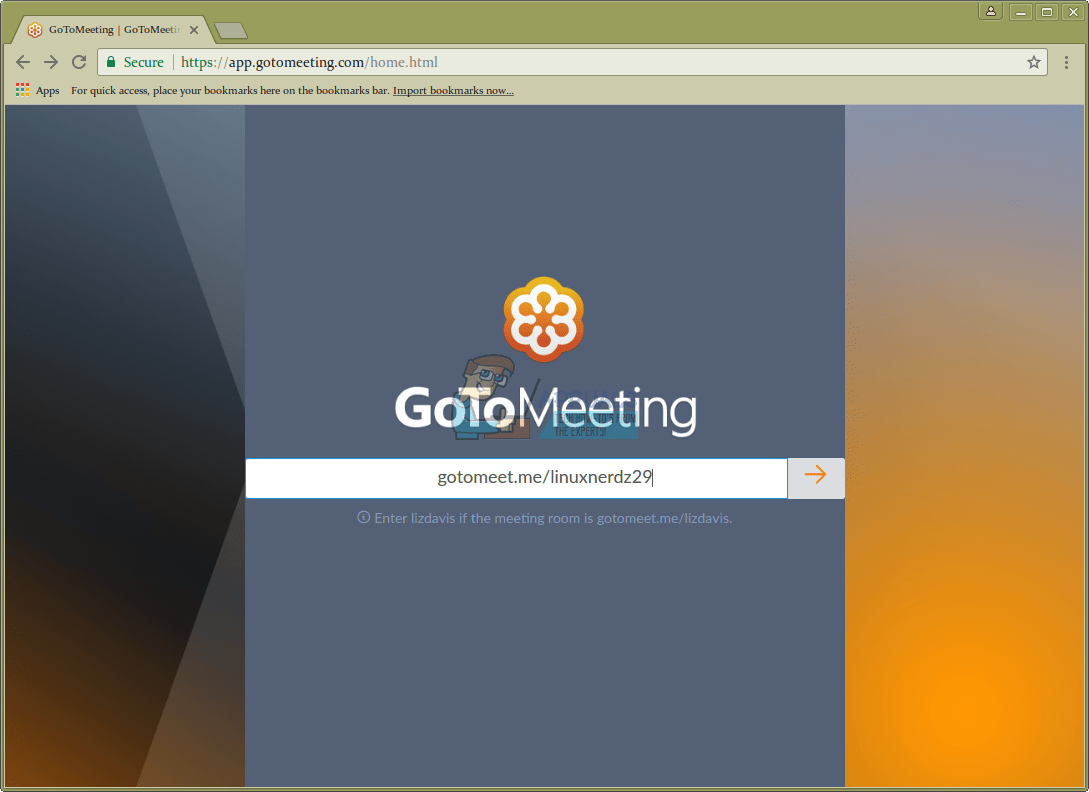Viewport: 1089px width, 792px height.
Task: Click the info icon beside the lizdavis hint
Action: point(363,518)
